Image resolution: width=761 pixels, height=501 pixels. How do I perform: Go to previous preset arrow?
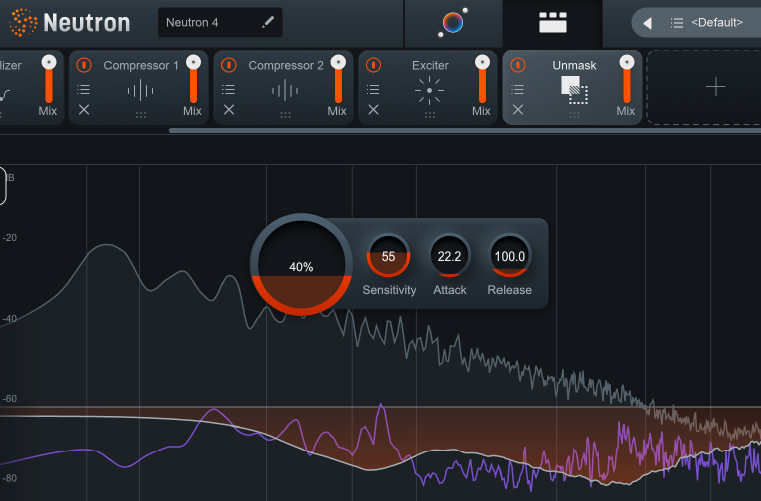tap(647, 23)
